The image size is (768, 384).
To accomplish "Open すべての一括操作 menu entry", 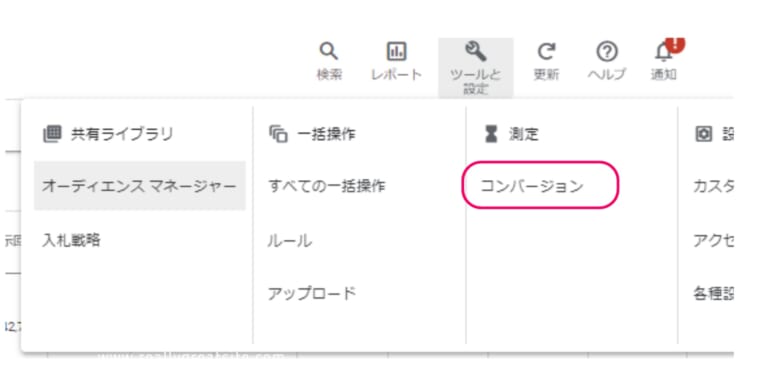I will tap(327, 186).
